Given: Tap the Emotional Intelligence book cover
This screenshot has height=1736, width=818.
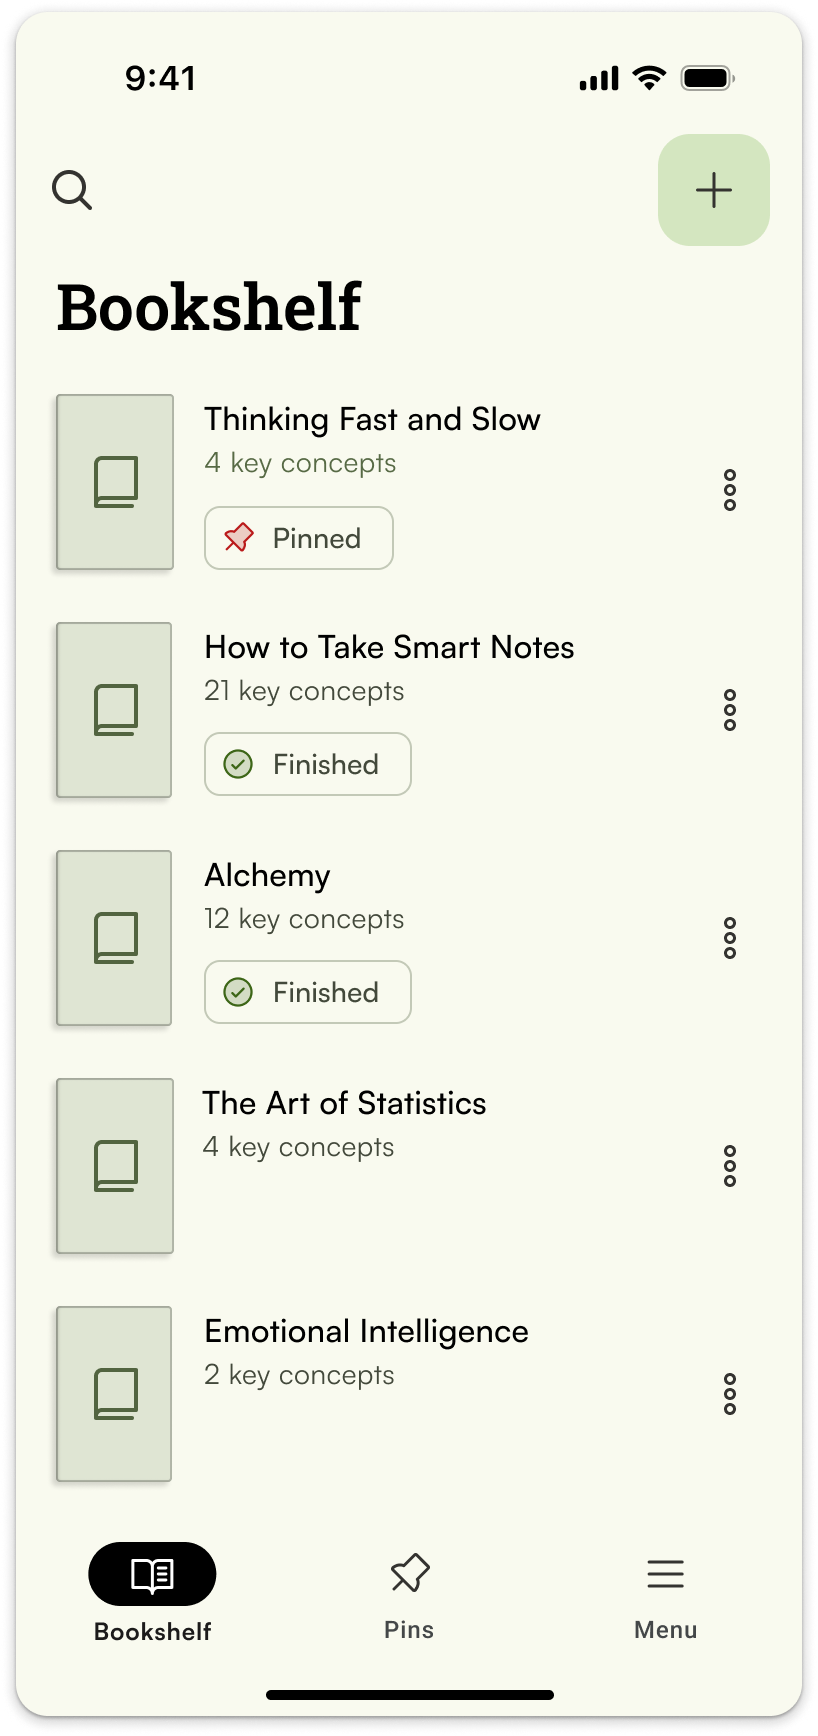Looking at the screenshot, I should tap(115, 1394).
